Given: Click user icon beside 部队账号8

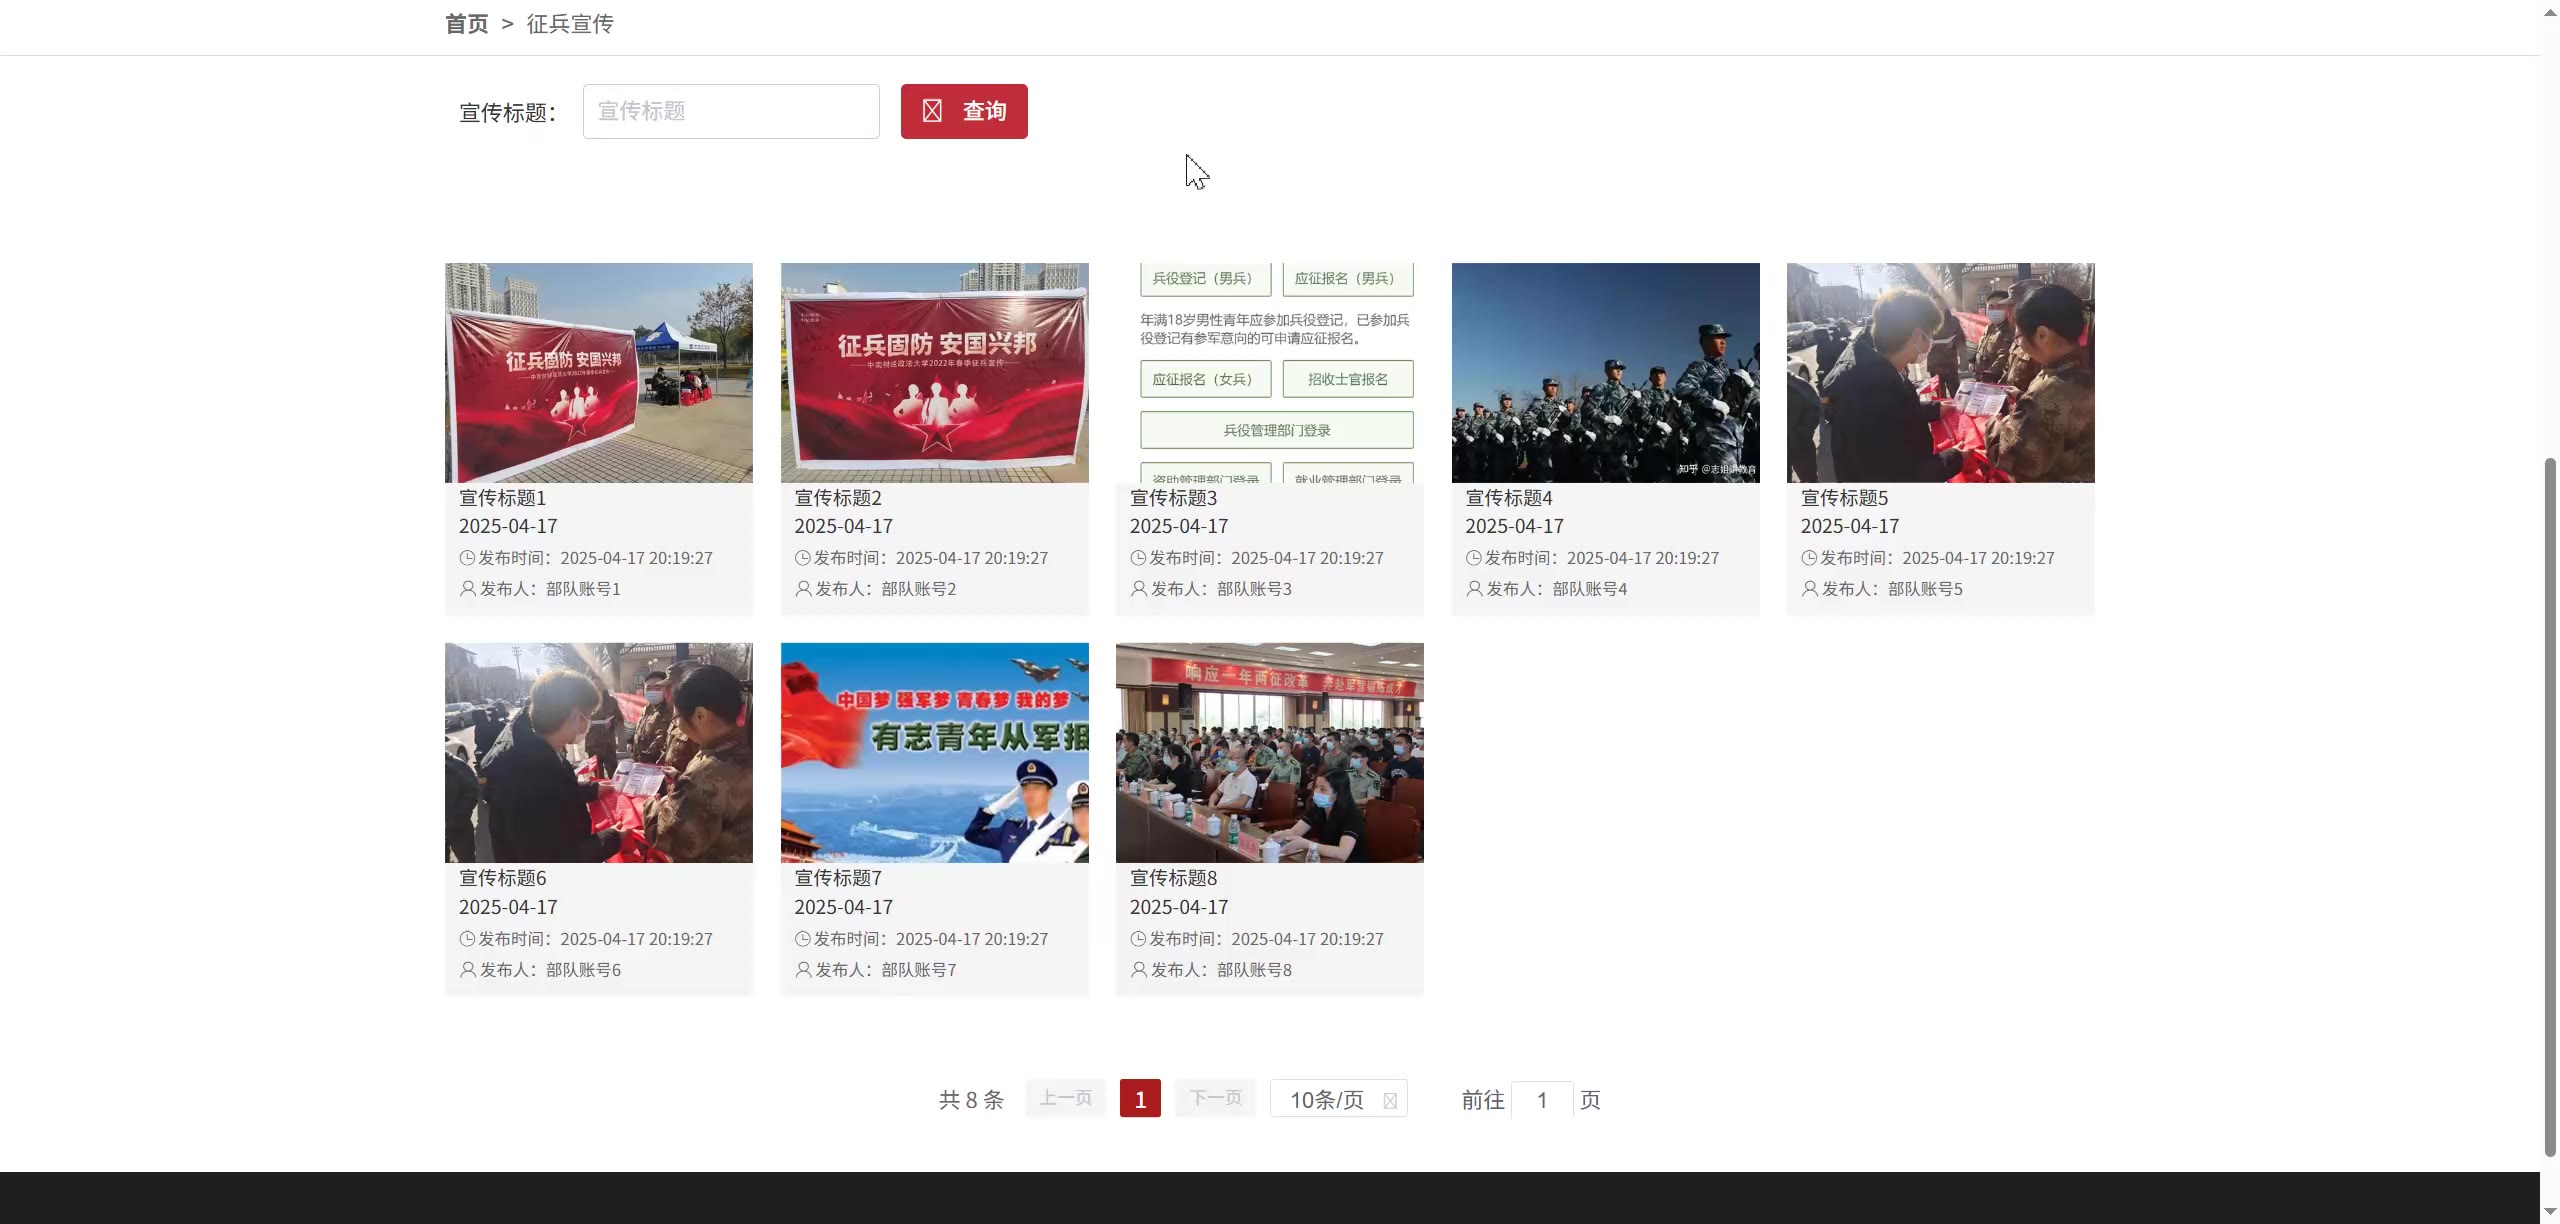Looking at the screenshot, I should (1139, 970).
